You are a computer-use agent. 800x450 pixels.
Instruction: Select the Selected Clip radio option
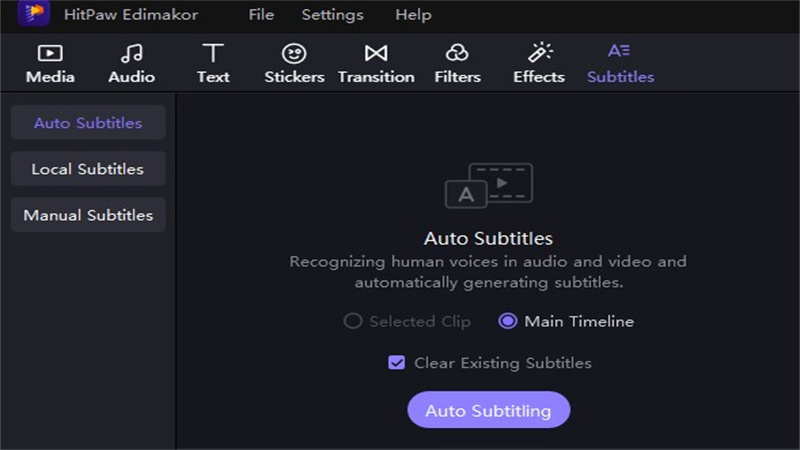pyautogui.click(x=352, y=321)
